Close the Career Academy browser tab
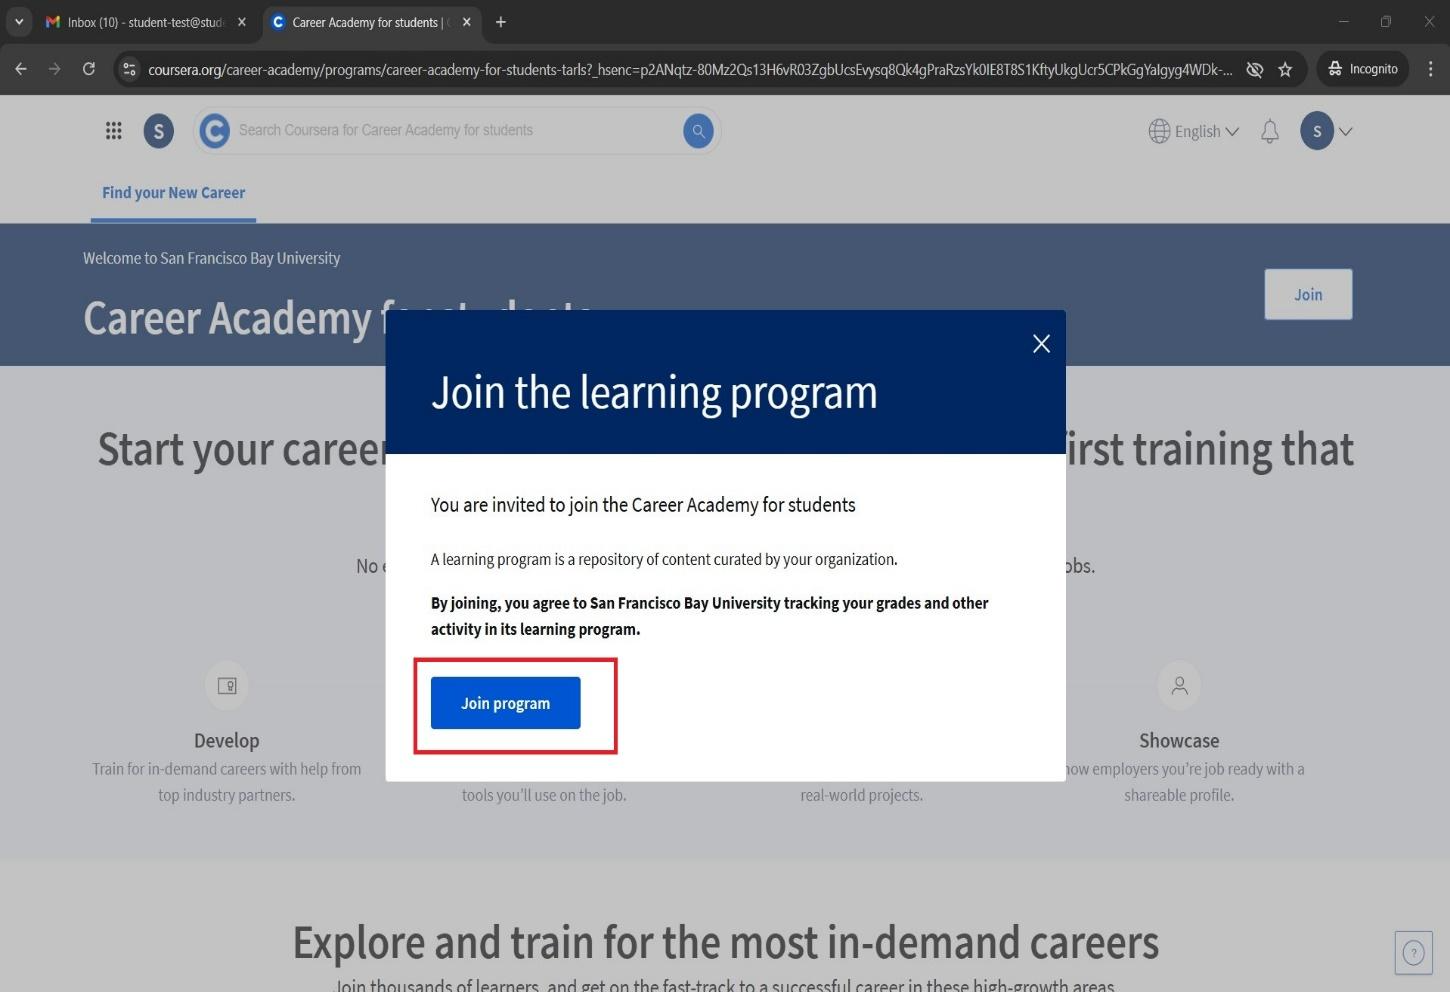The image size is (1450, 992). [x=466, y=22]
